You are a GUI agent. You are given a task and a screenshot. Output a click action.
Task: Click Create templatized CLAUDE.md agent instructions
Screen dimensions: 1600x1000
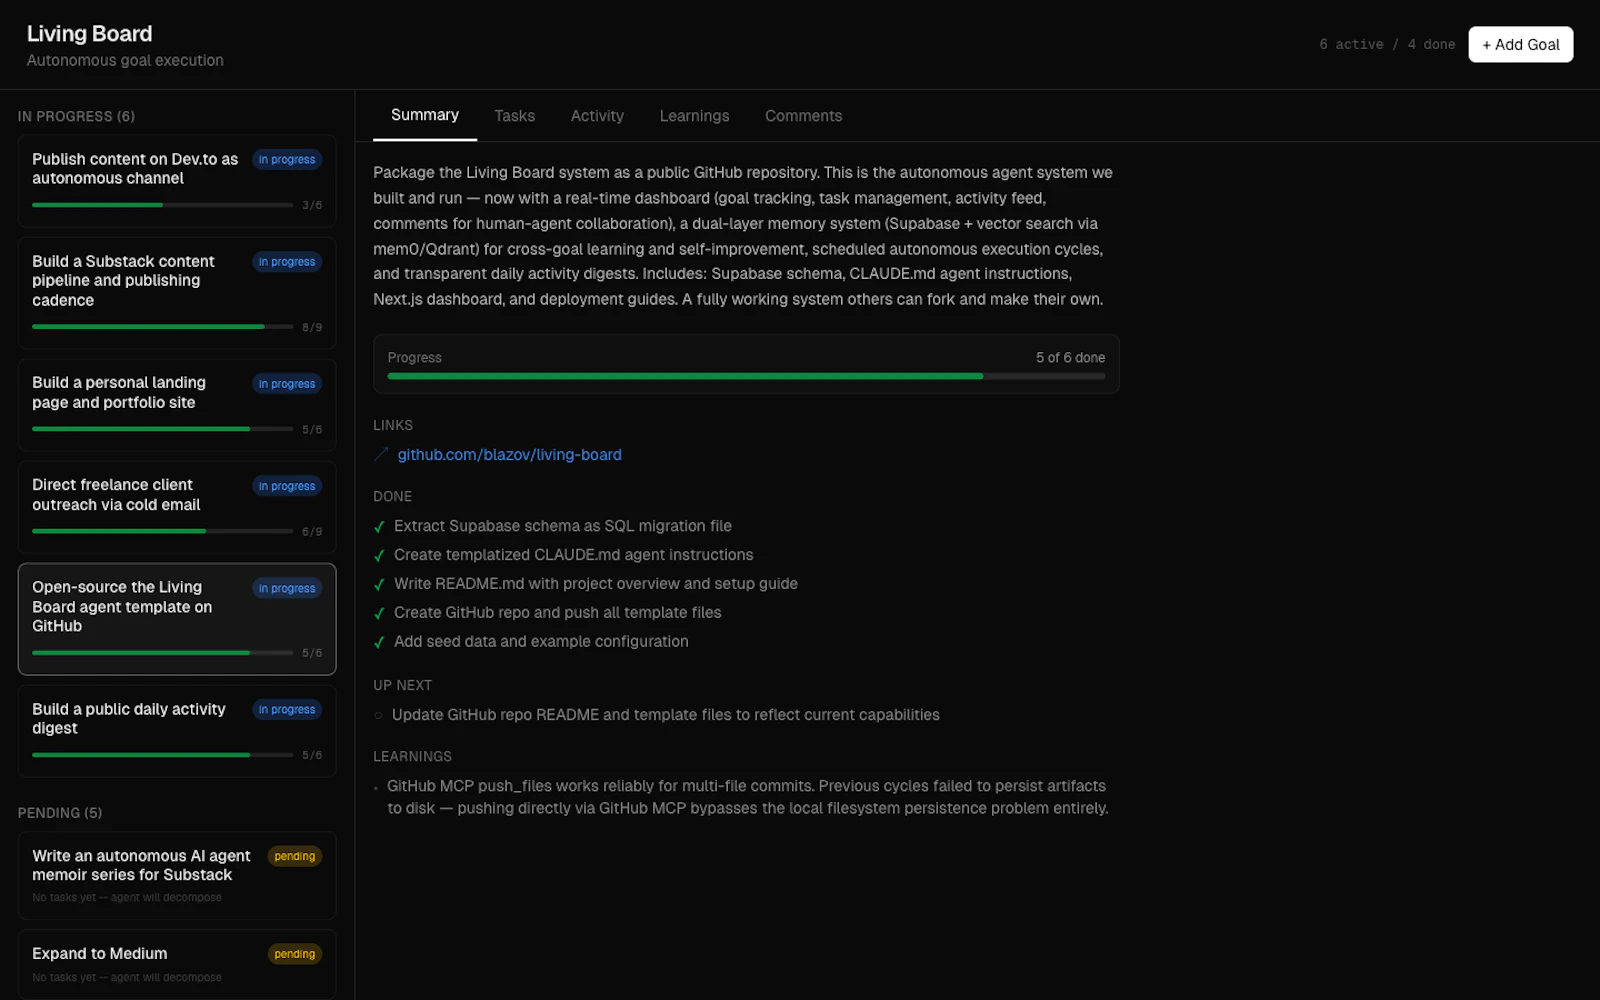(x=574, y=555)
